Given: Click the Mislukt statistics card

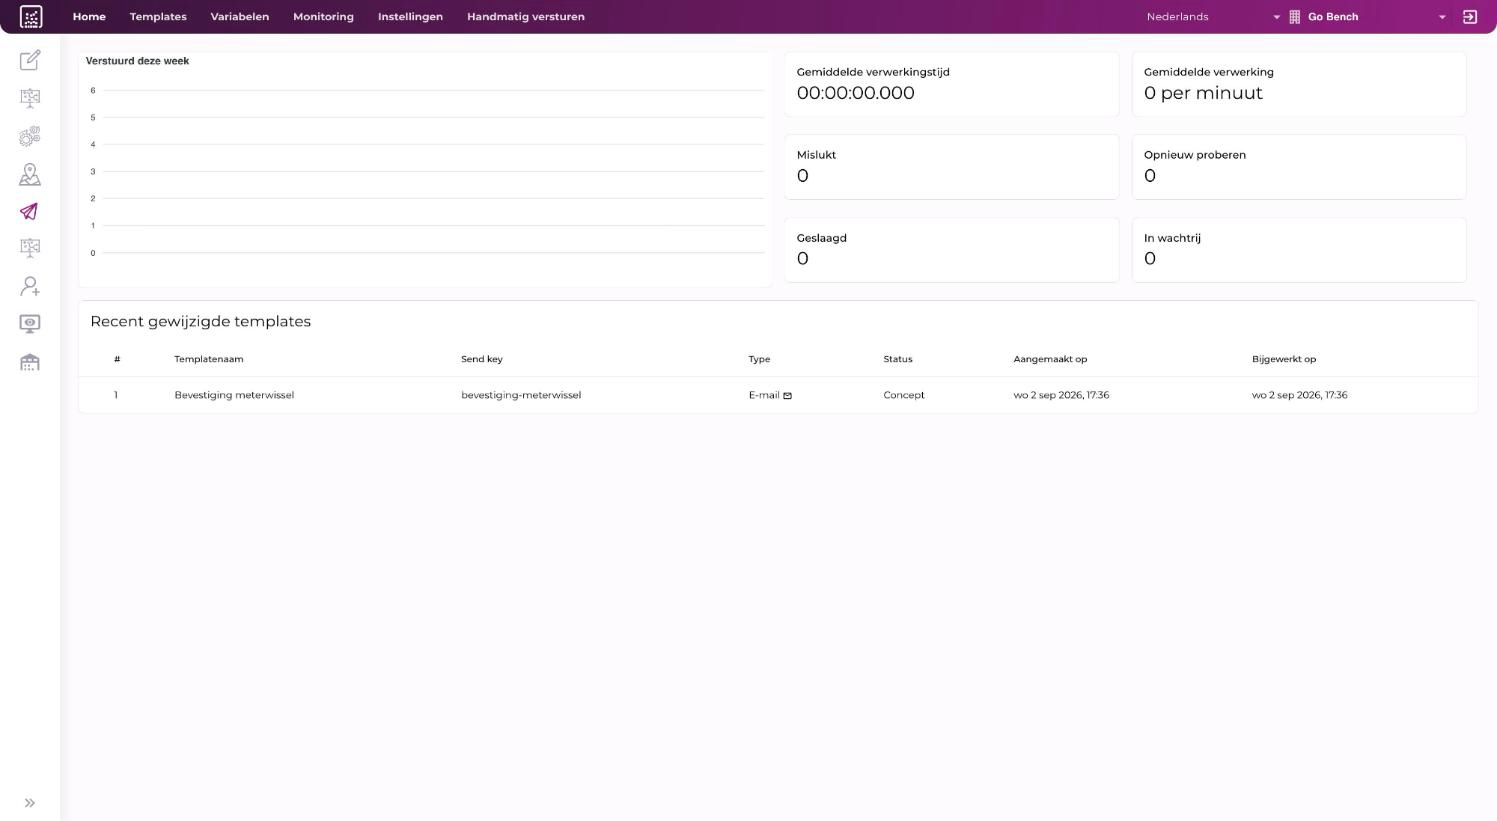Looking at the screenshot, I should point(951,167).
